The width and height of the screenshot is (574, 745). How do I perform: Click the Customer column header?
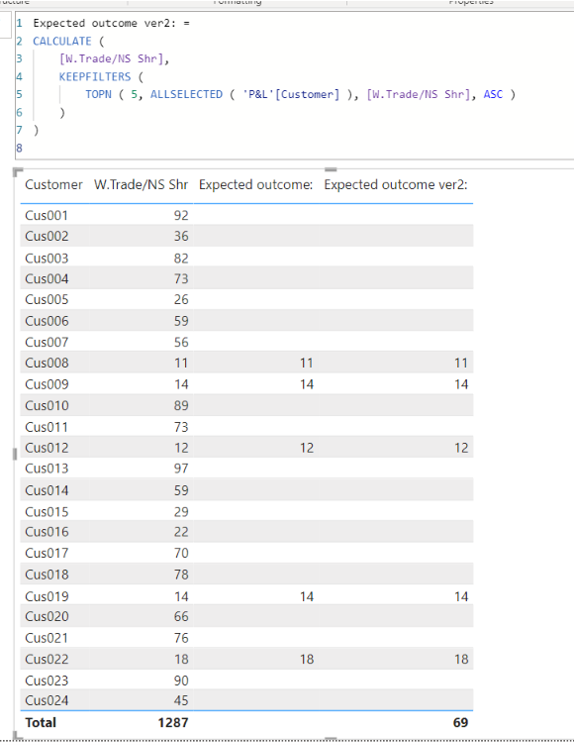pyautogui.click(x=54, y=185)
